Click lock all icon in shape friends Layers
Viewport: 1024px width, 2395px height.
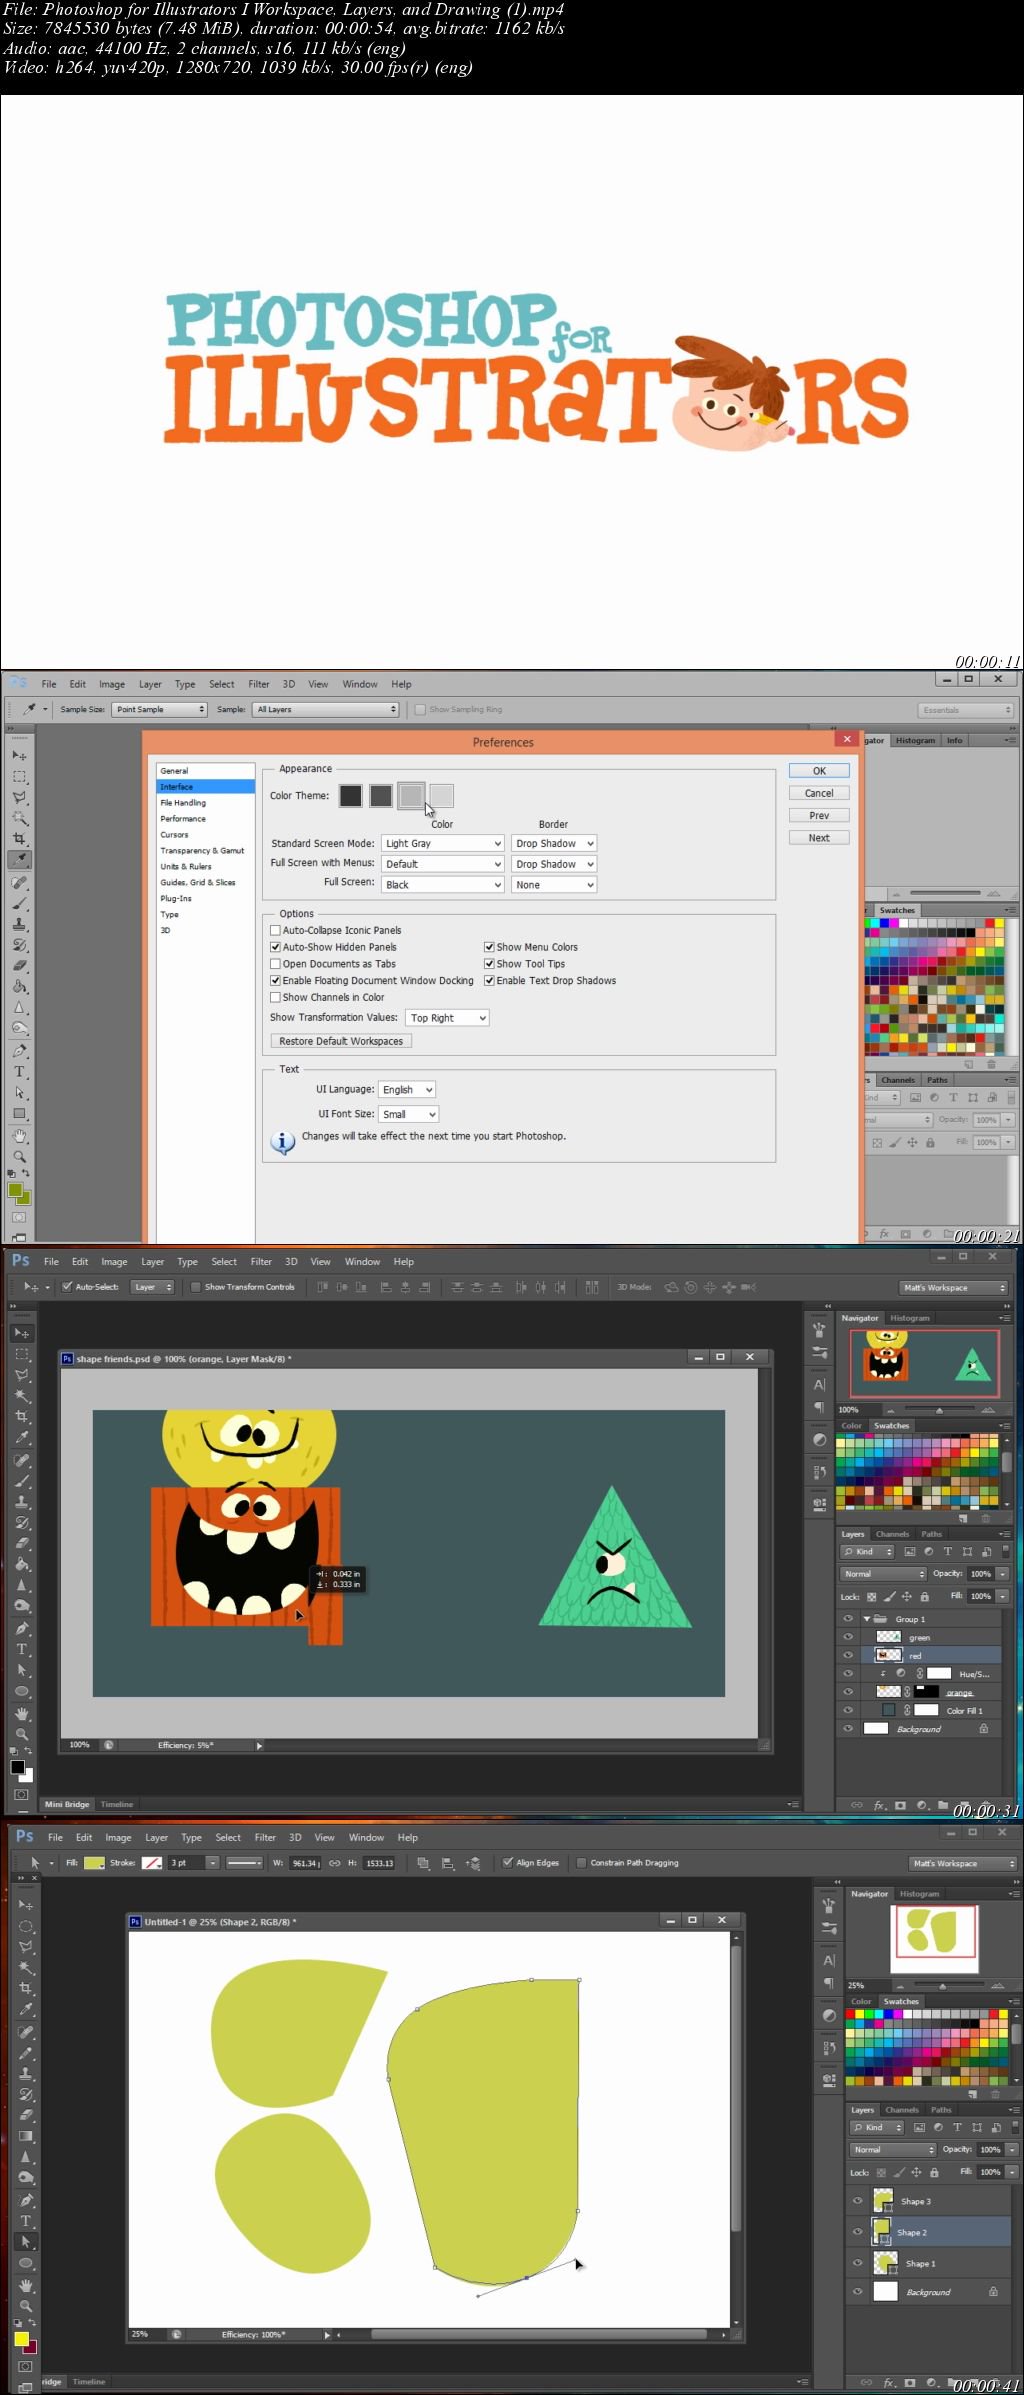click(x=924, y=1597)
